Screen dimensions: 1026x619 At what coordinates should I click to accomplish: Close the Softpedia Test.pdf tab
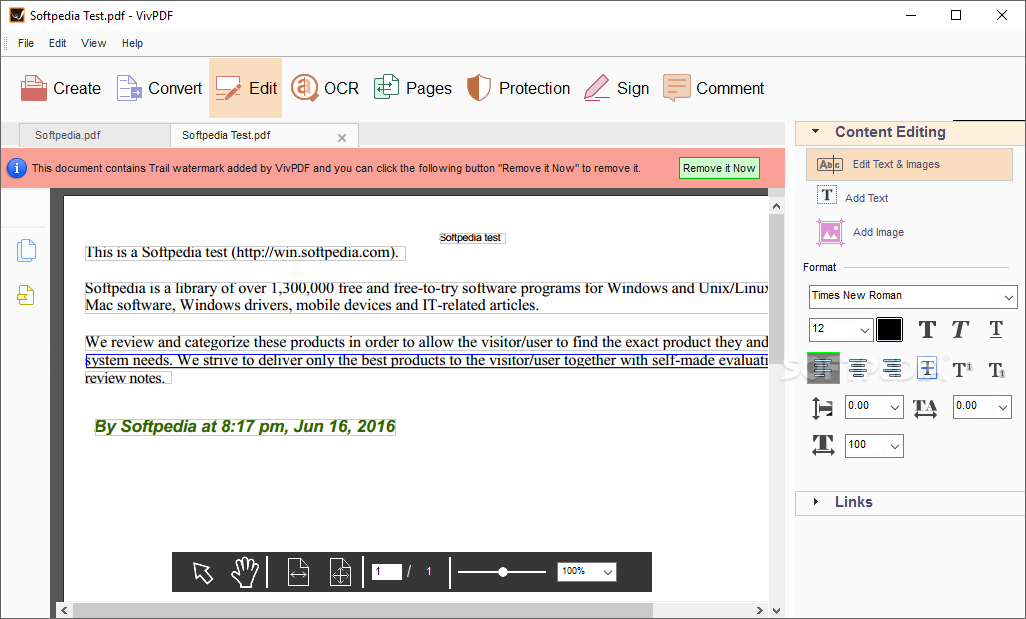342,137
